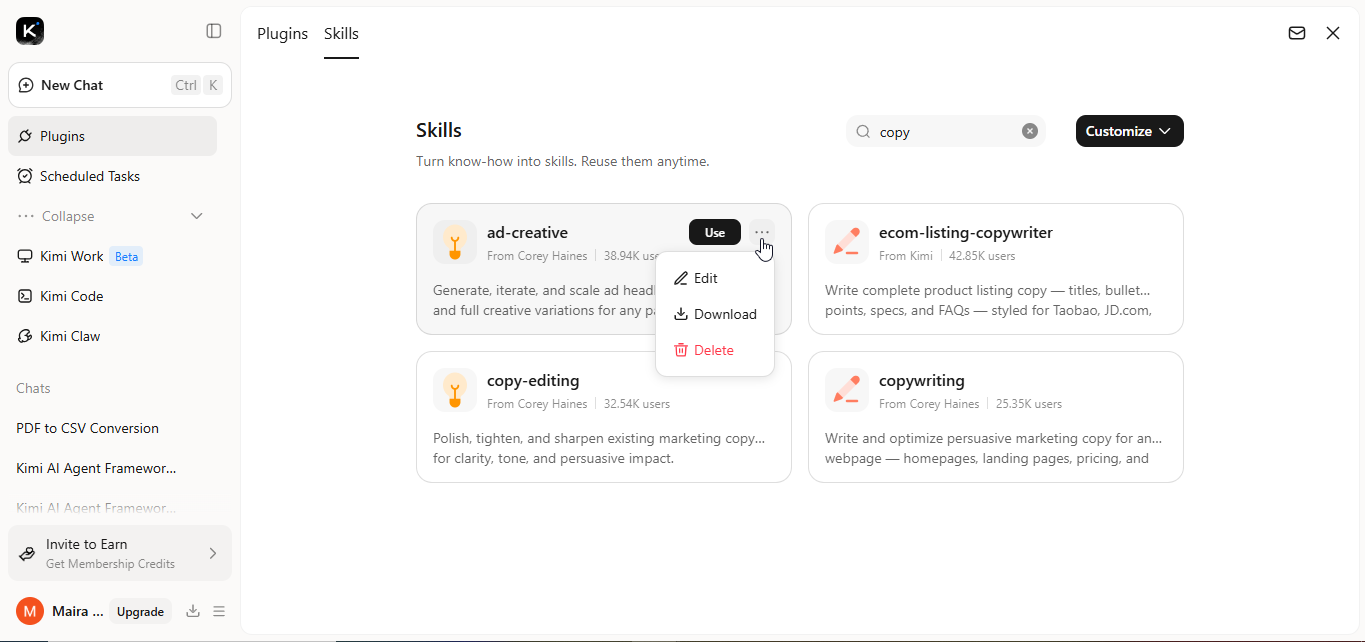
Task: Toggle the sidebar panel icon
Action: pyautogui.click(x=214, y=31)
